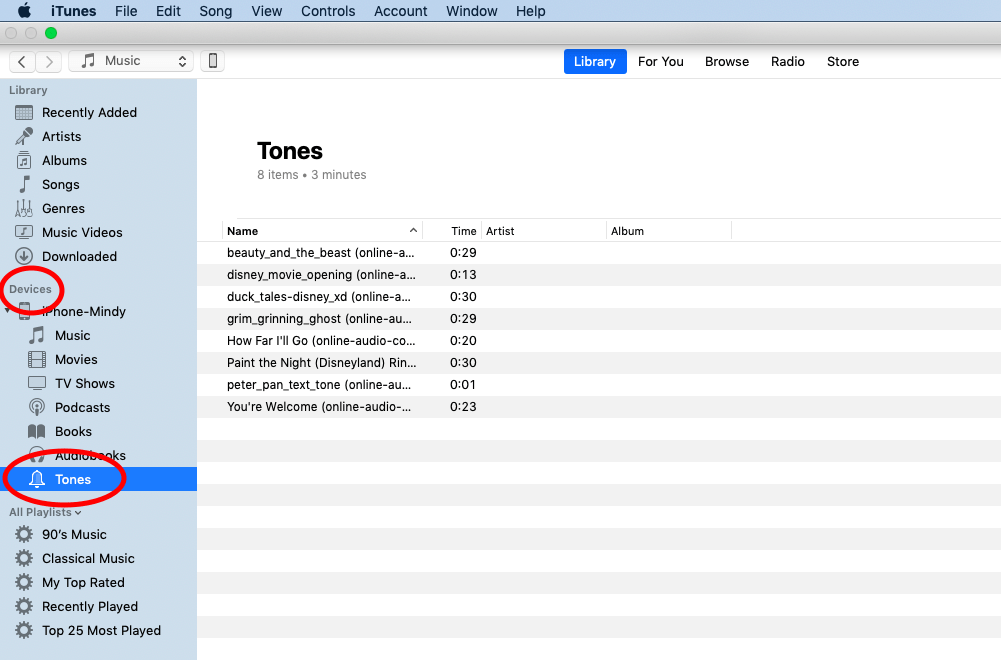Click the My Top Rated gear icon
Viewport: 1001px width, 660px height.
tap(24, 582)
